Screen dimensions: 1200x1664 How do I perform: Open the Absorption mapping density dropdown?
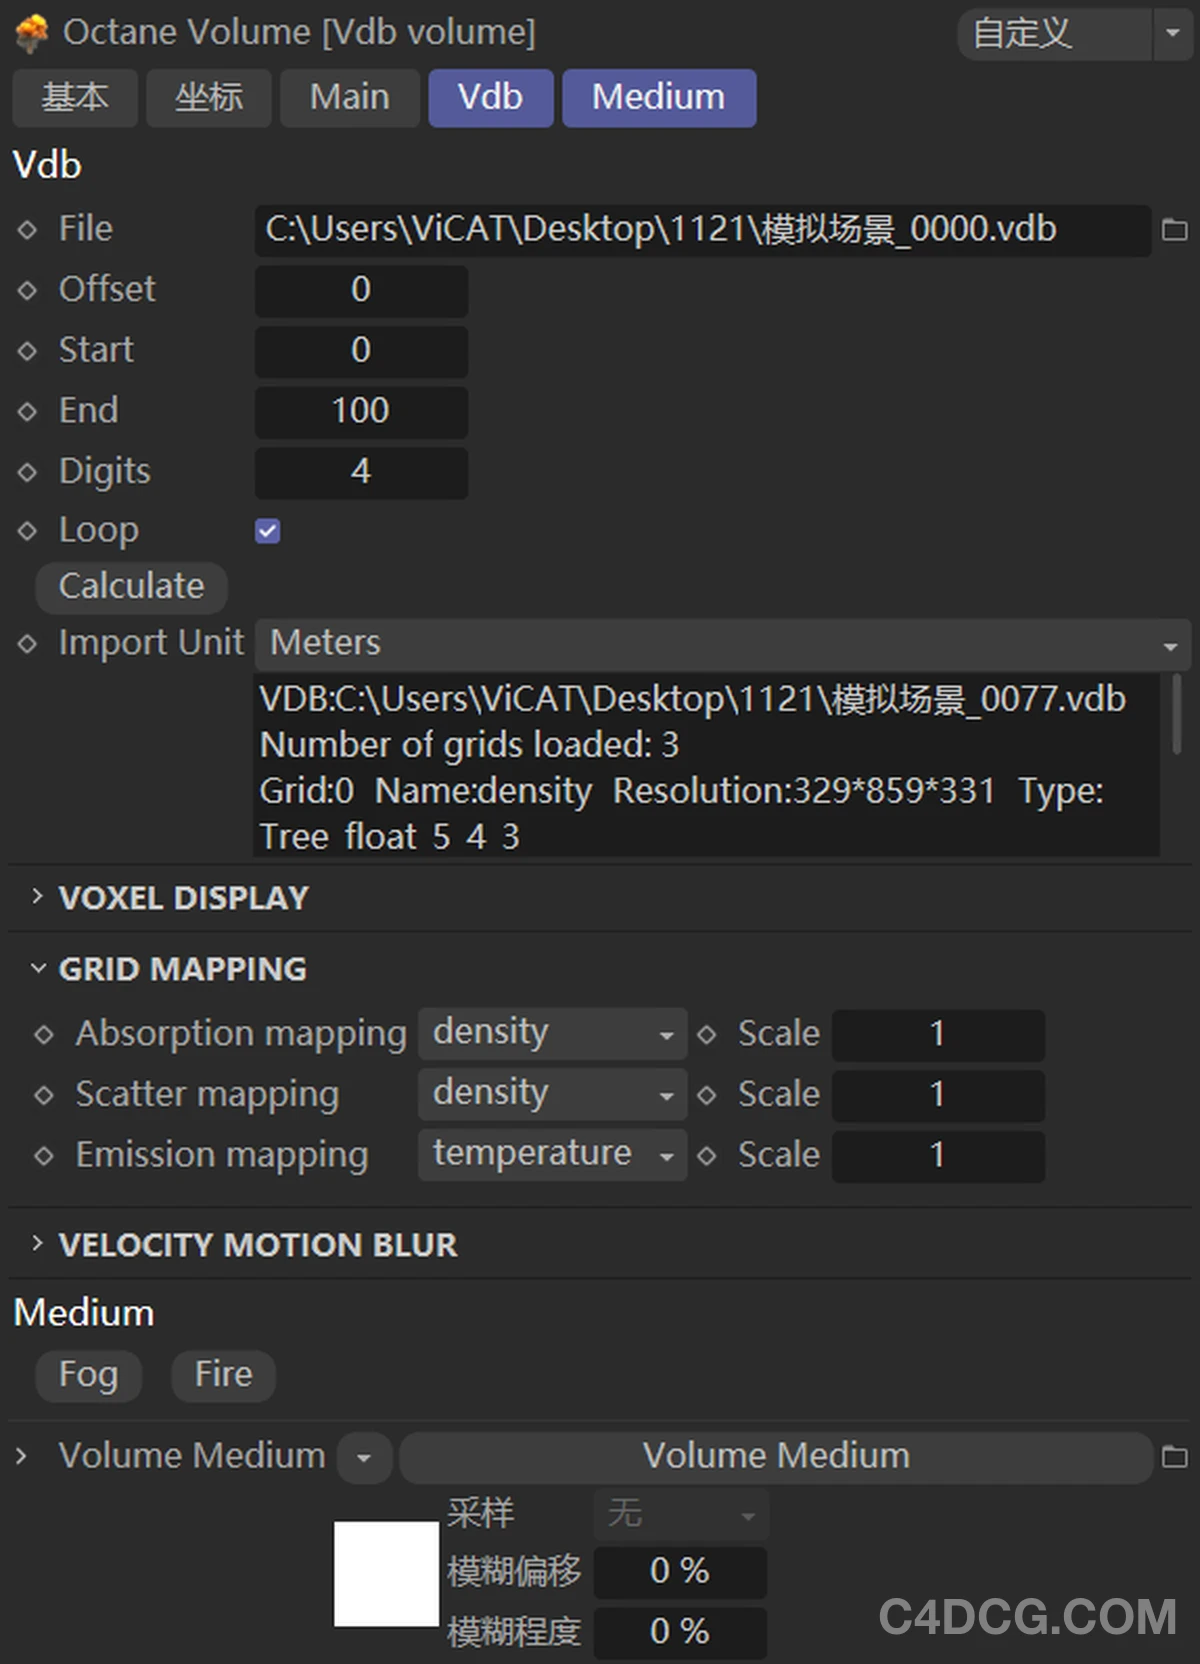552,1034
